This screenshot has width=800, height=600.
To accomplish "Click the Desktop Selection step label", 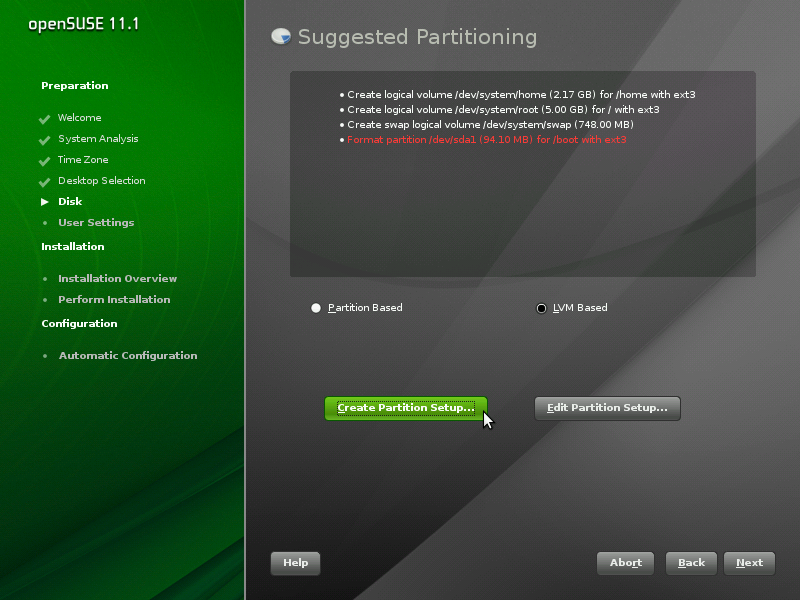I will coord(102,181).
